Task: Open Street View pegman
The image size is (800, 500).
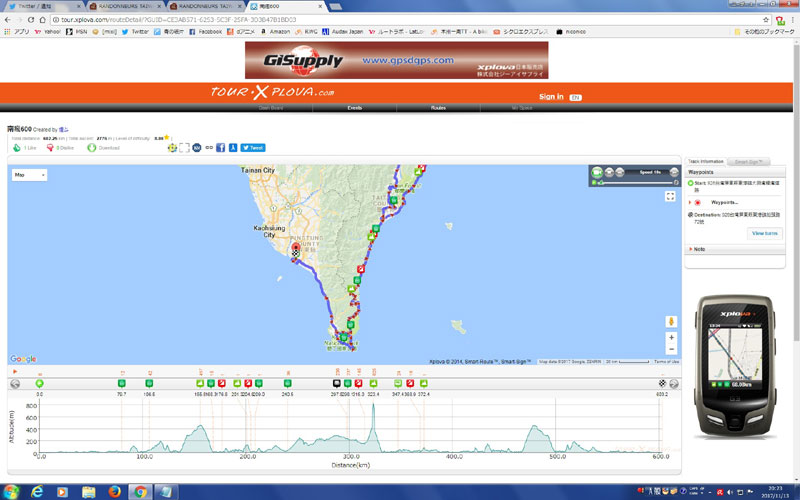Action: (x=671, y=321)
